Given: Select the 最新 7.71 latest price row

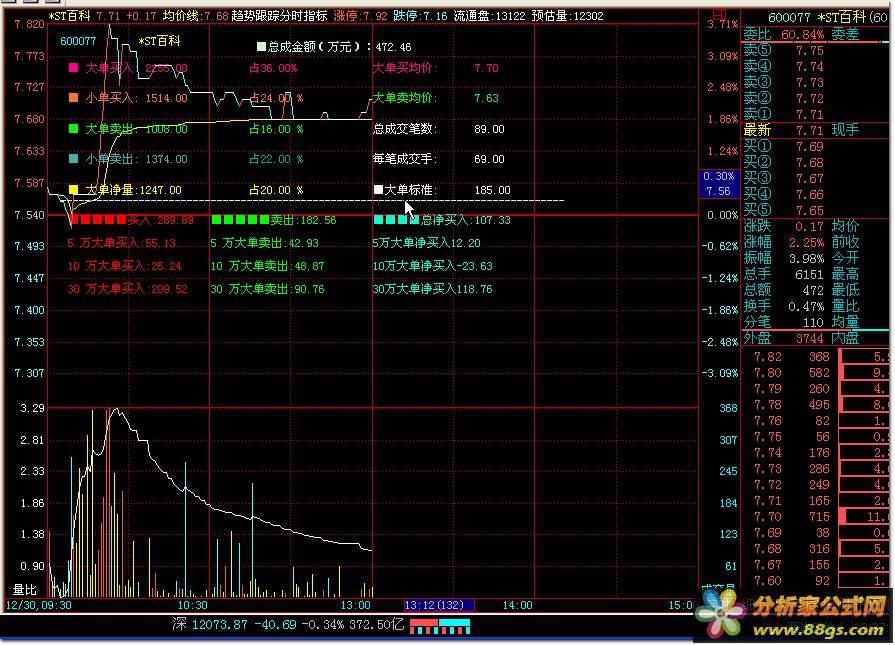Looking at the screenshot, I should coord(784,130).
